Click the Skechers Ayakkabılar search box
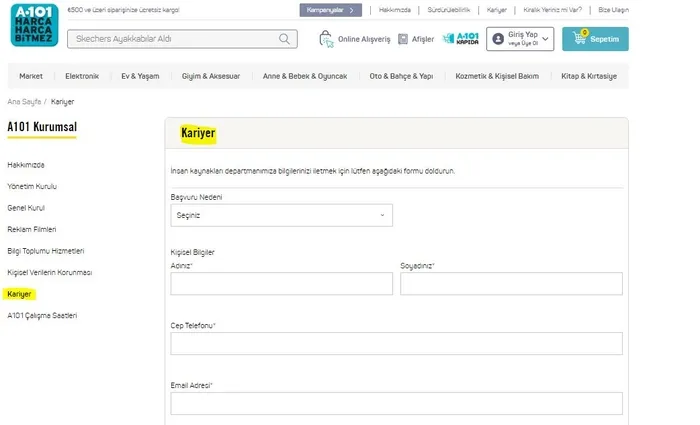700x425 pixels. (x=170, y=39)
